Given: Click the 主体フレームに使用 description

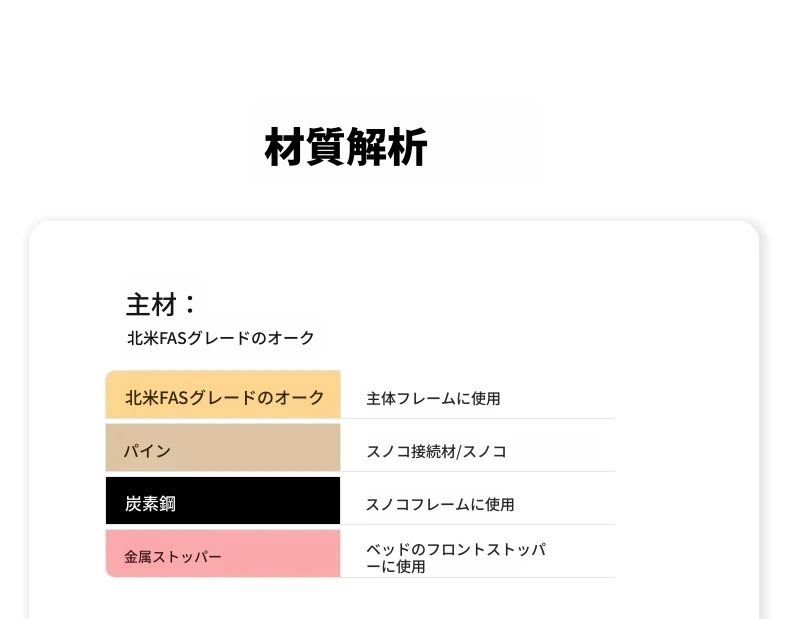Looking at the screenshot, I should (x=433, y=398).
